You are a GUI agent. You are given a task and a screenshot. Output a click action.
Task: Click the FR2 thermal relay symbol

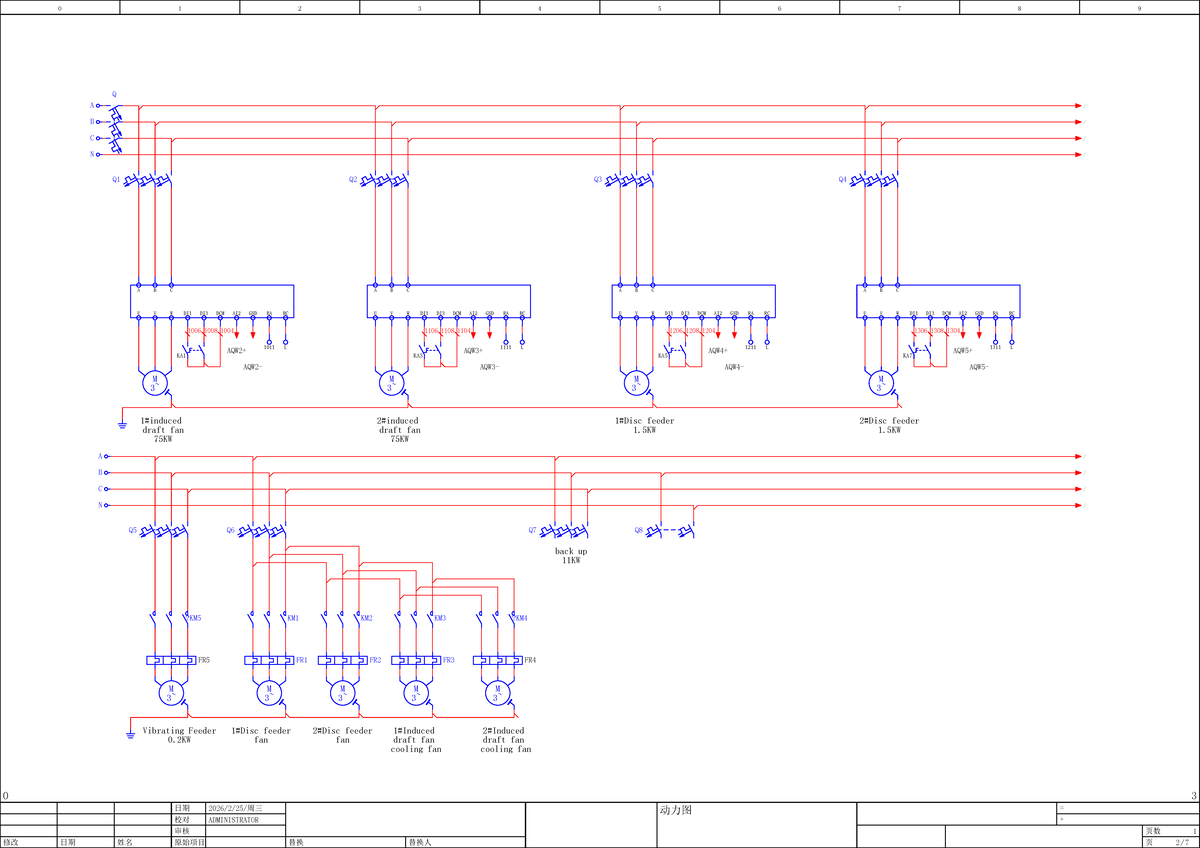point(342,660)
